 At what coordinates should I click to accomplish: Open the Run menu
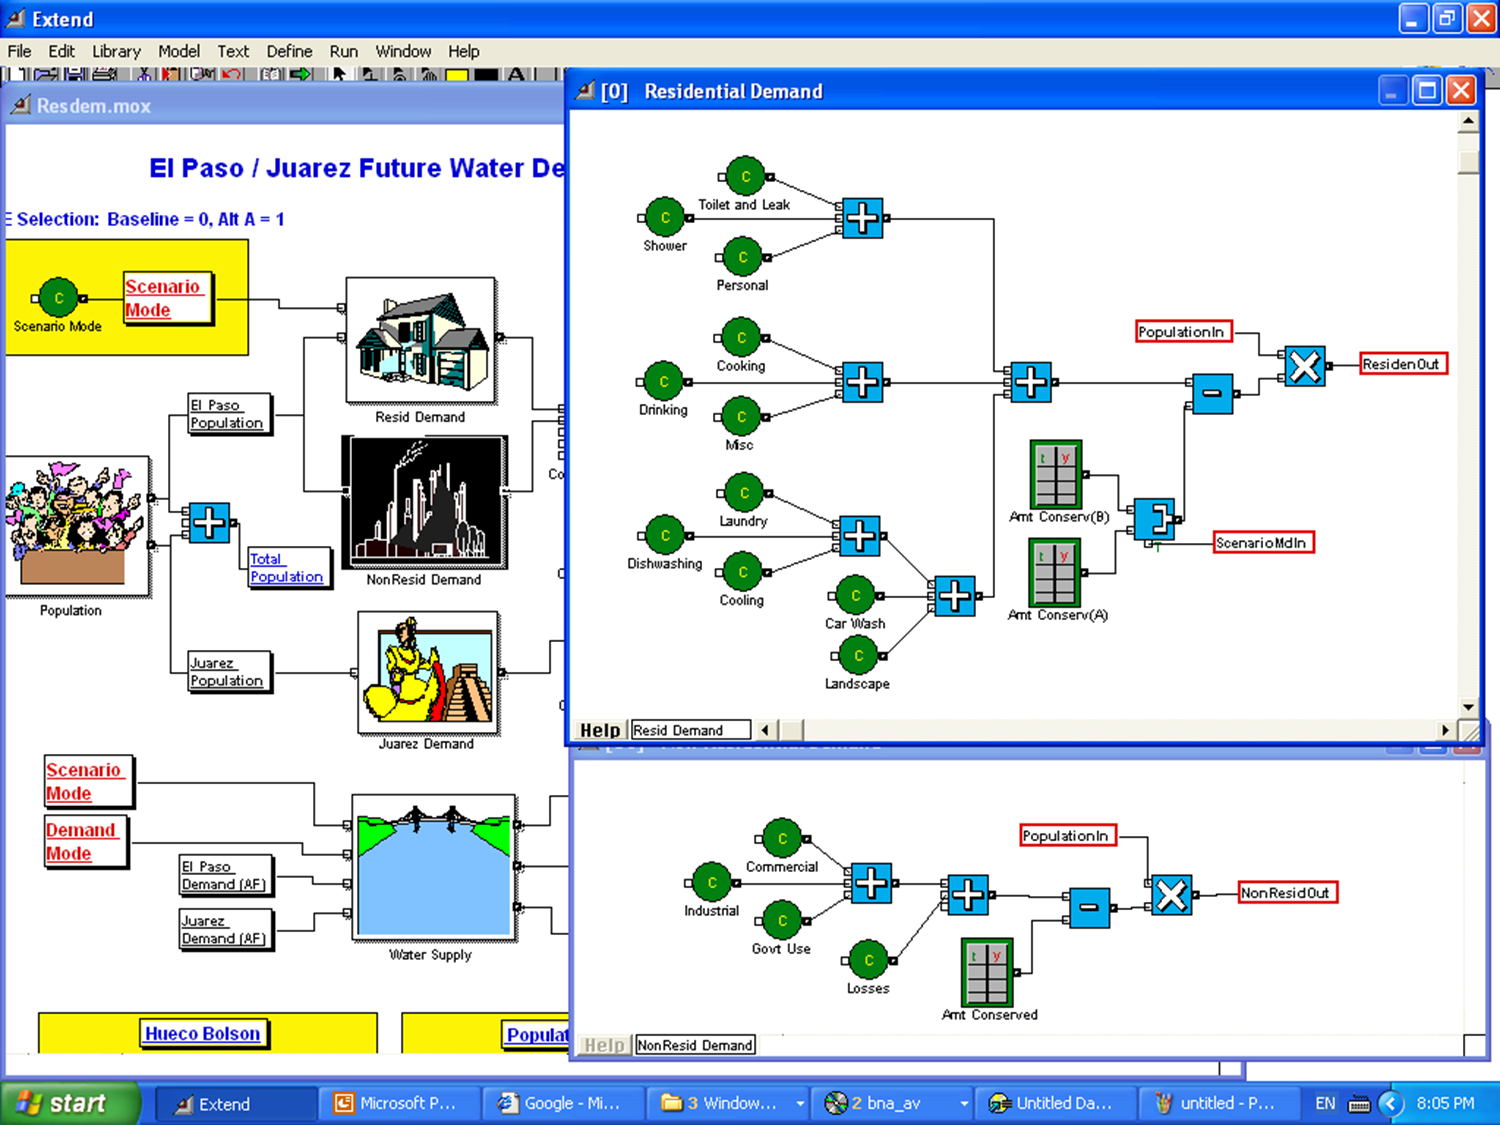pos(343,51)
